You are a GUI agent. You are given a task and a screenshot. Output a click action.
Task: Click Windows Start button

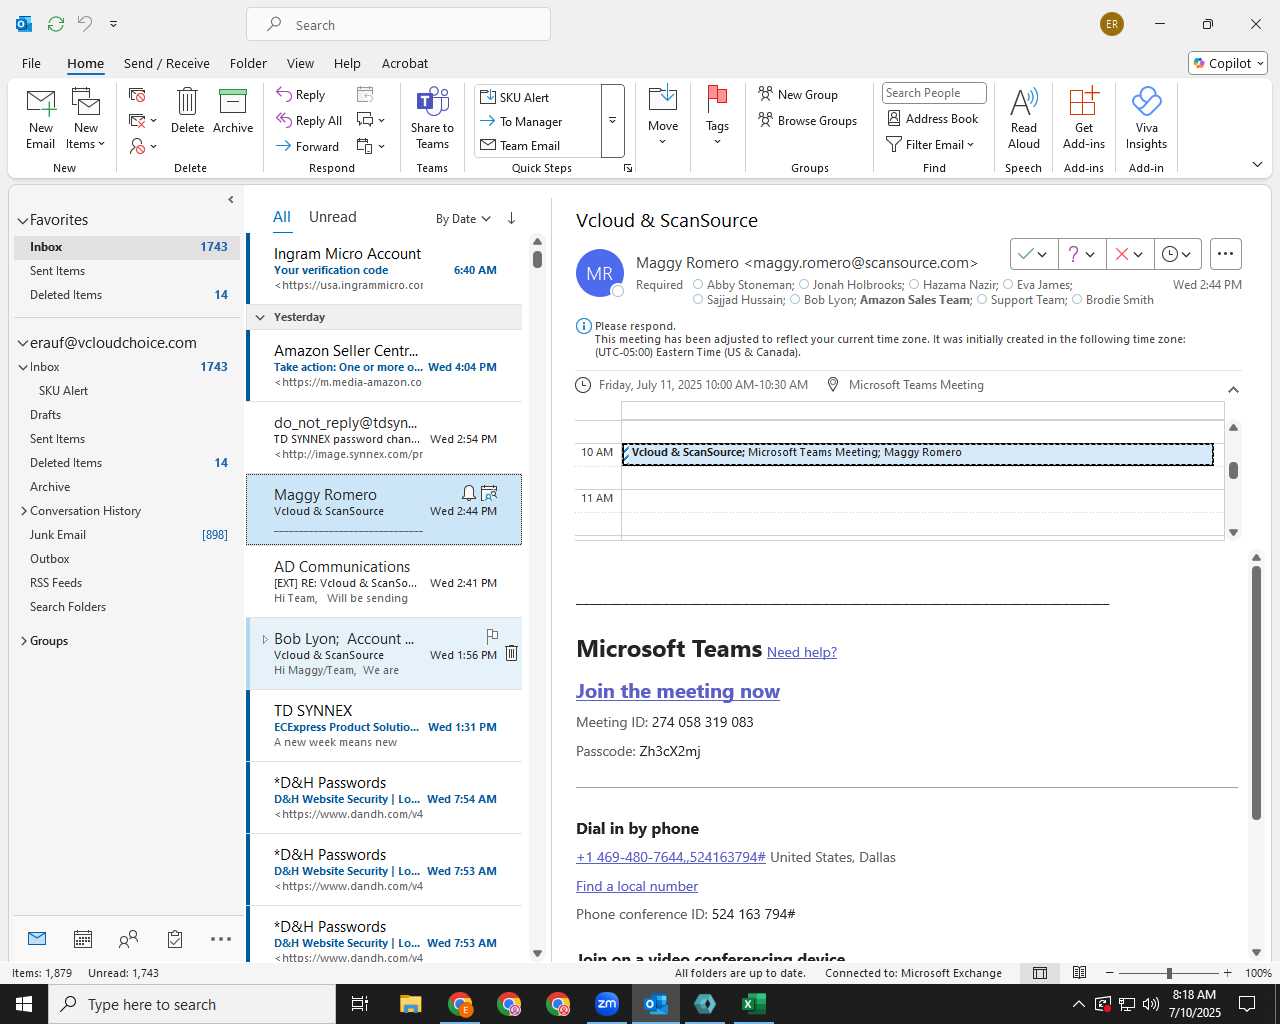pos(23,1004)
